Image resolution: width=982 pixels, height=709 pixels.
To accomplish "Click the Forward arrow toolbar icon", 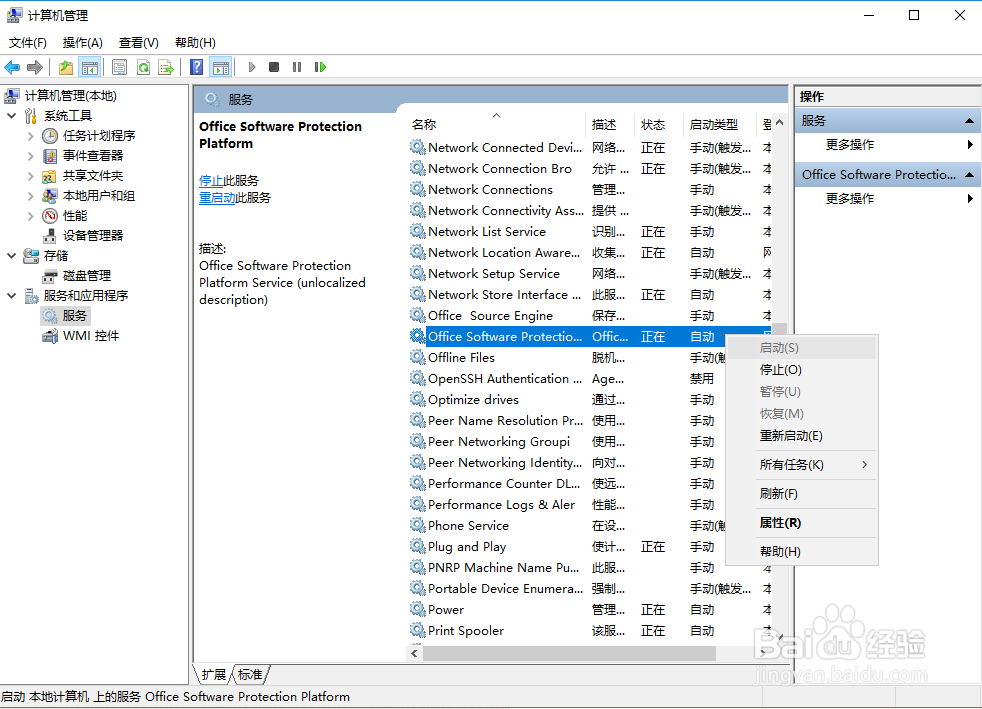I will pos(35,67).
